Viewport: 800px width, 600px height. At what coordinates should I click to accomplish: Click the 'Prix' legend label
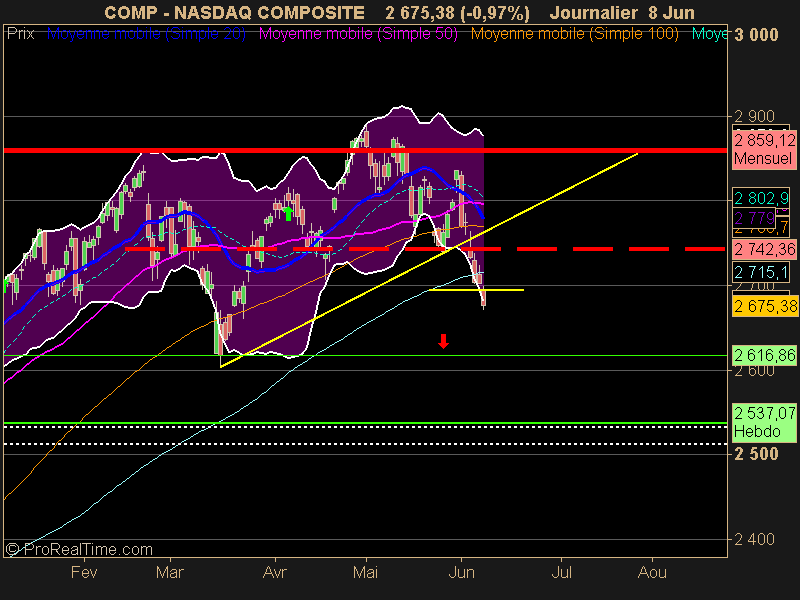20,34
